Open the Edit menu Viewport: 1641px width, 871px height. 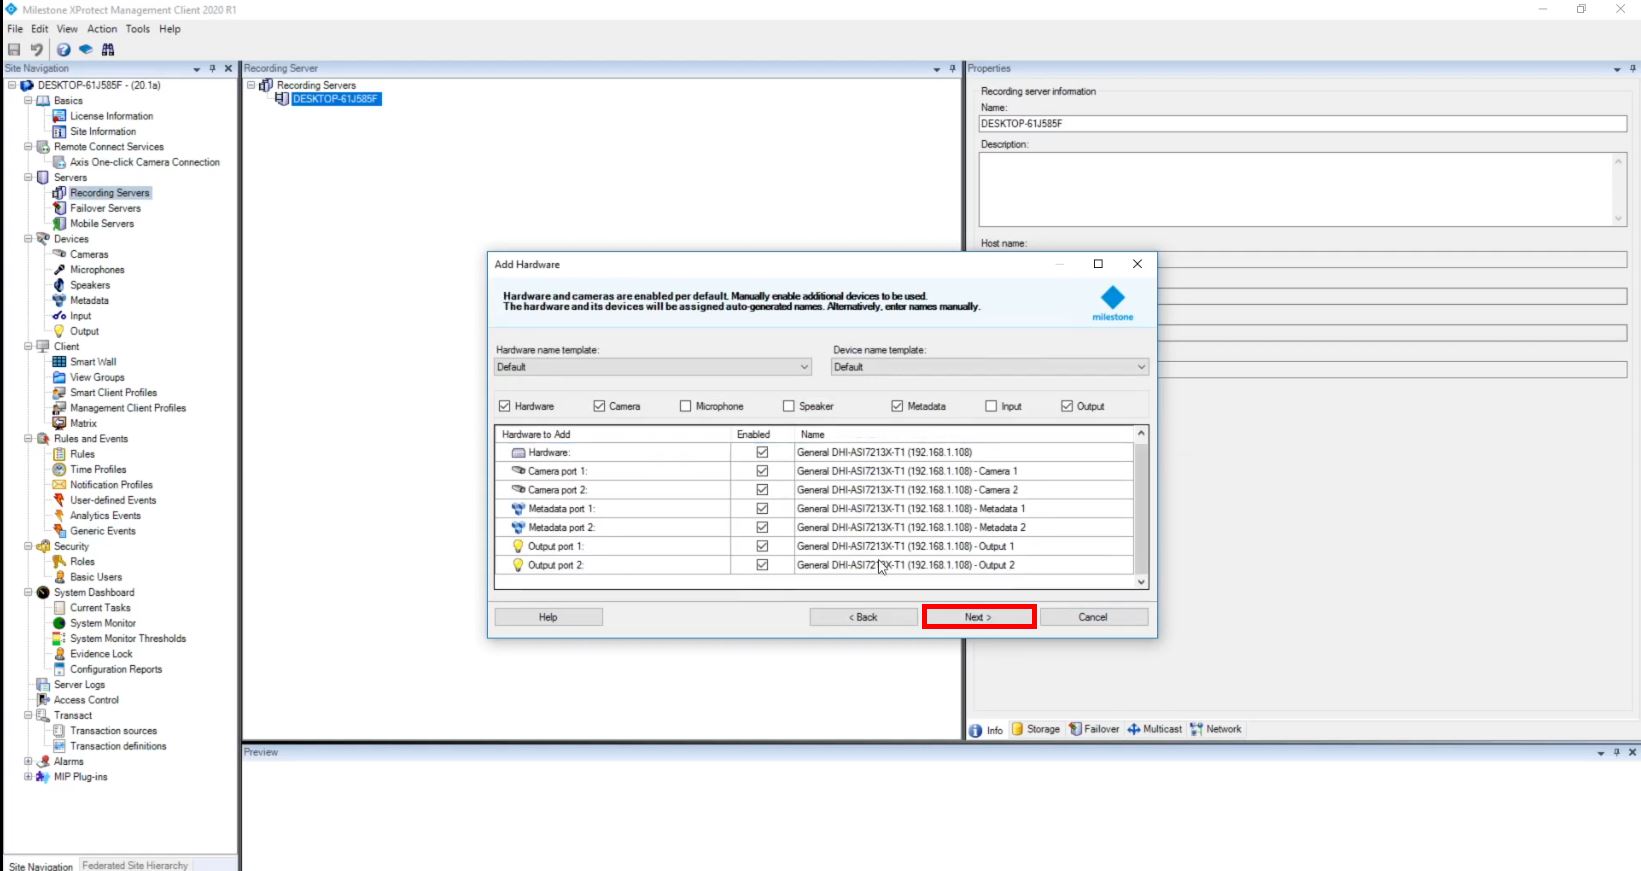tap(39, 29)
